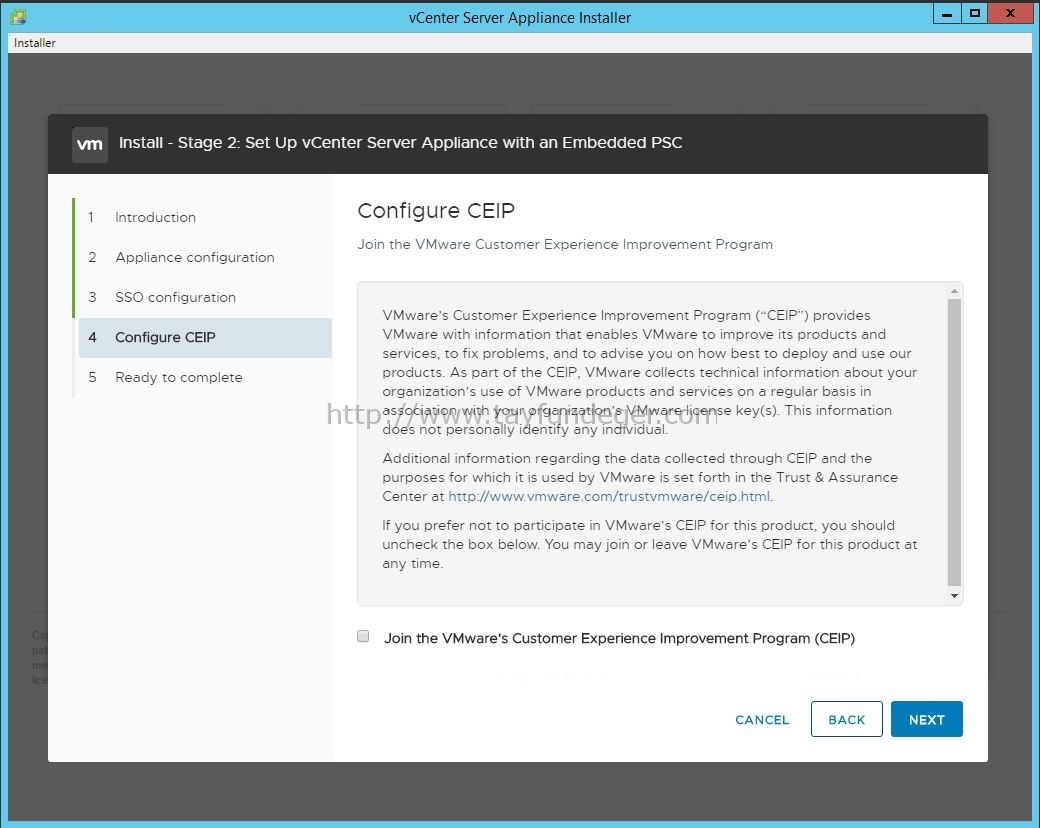This screenshot has width=1040, height=828.
Task: Click the 'Install - Stage 2' dialog title text
Action: coord(401,143)
